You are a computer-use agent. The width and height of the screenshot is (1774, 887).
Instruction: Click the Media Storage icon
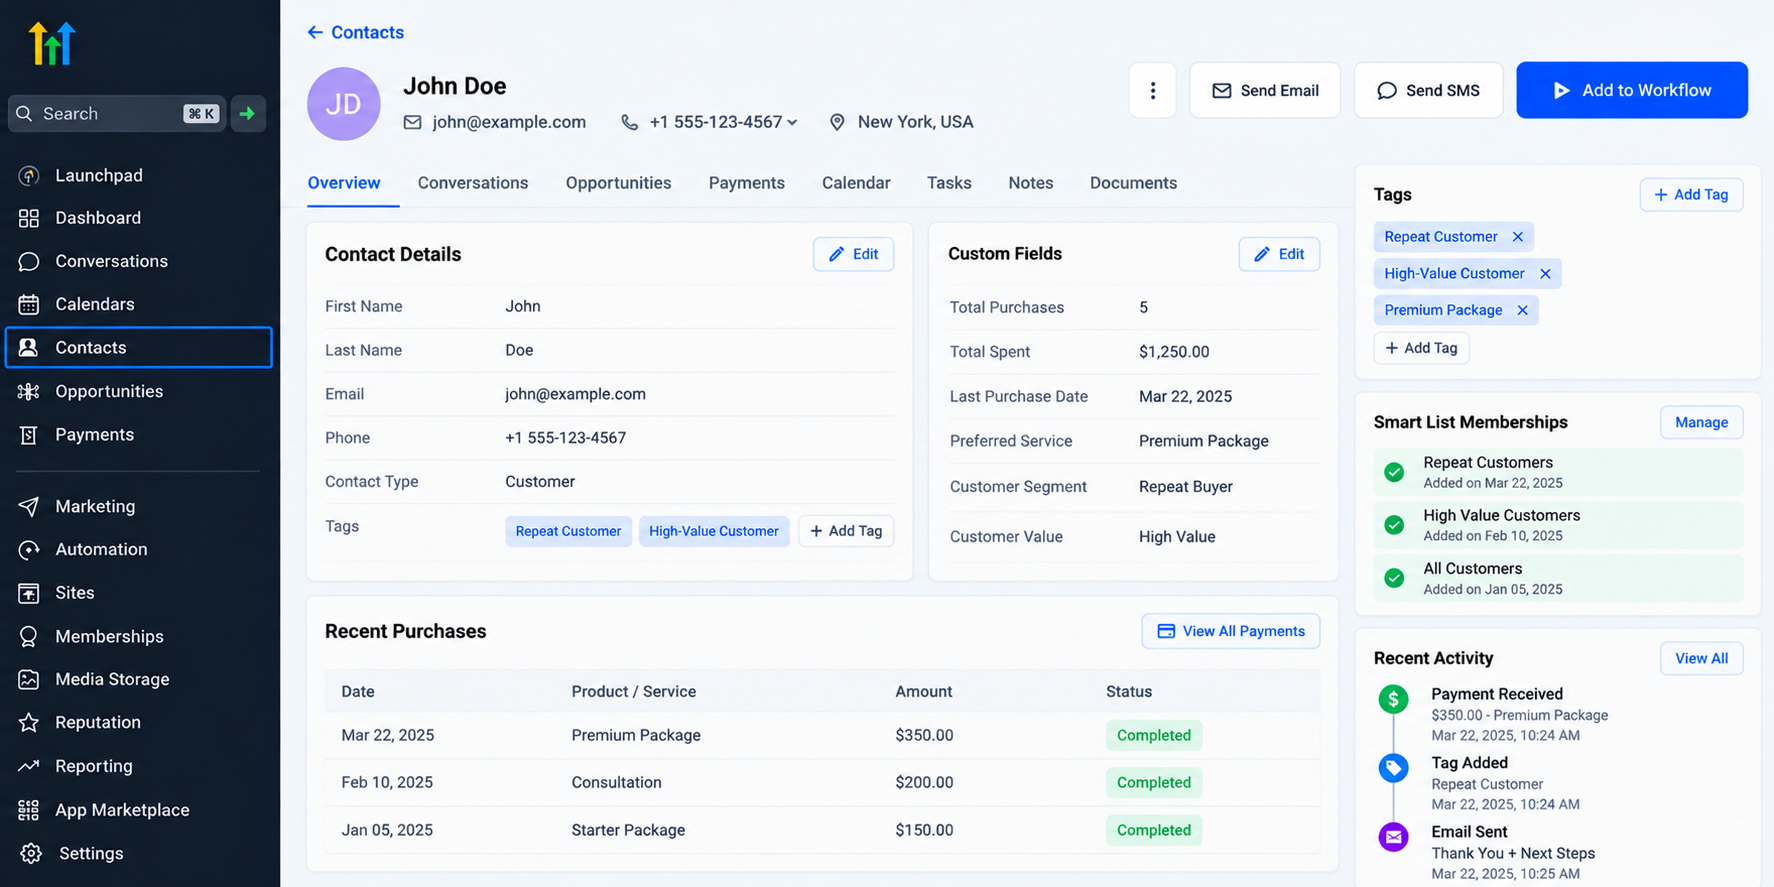[29, 680]
